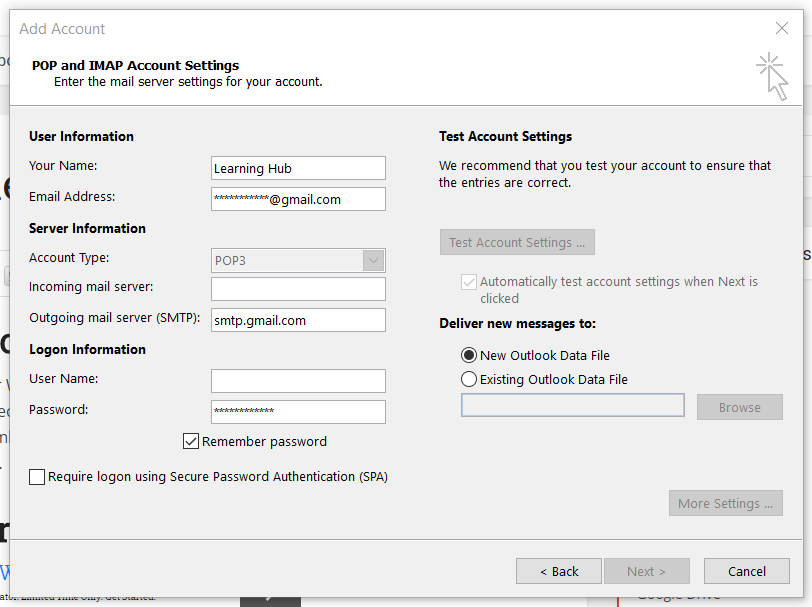Click the Password field

[x=297, y=412]
